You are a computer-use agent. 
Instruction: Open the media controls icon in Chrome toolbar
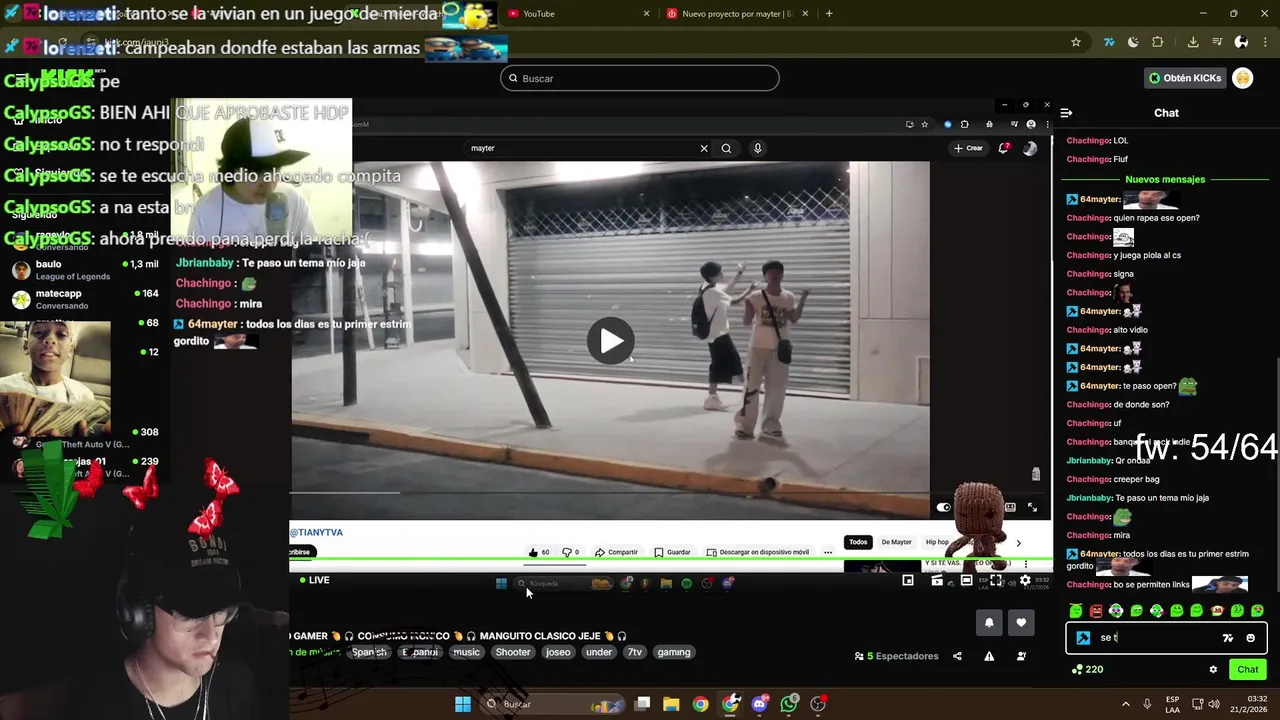point(1217,42)
